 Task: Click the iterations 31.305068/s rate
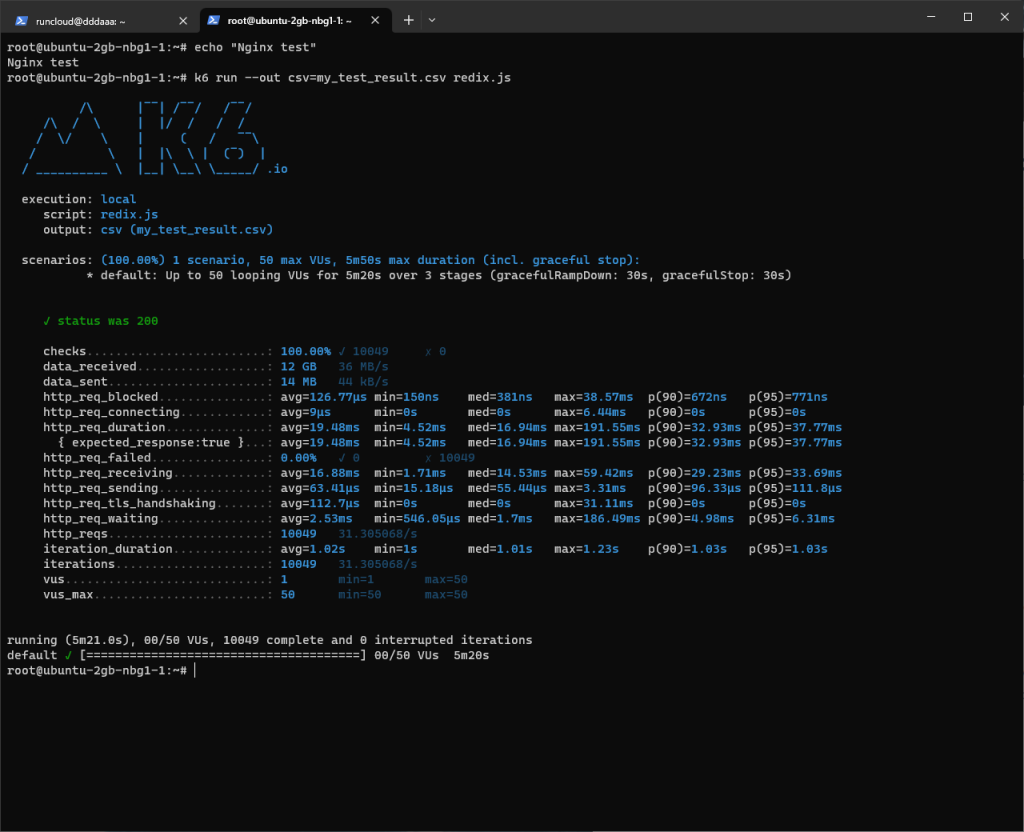377,564
